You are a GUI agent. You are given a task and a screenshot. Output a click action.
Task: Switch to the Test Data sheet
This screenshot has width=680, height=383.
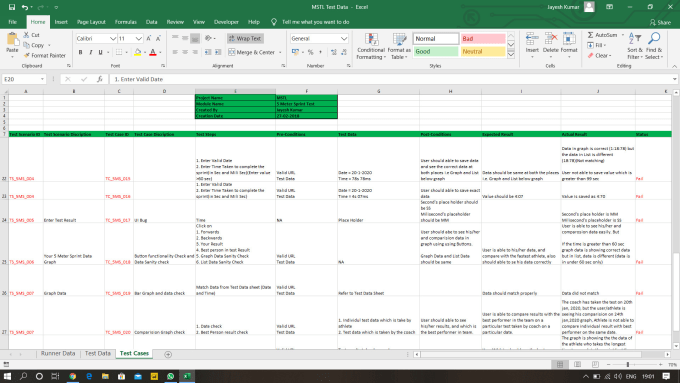(98, 354)
